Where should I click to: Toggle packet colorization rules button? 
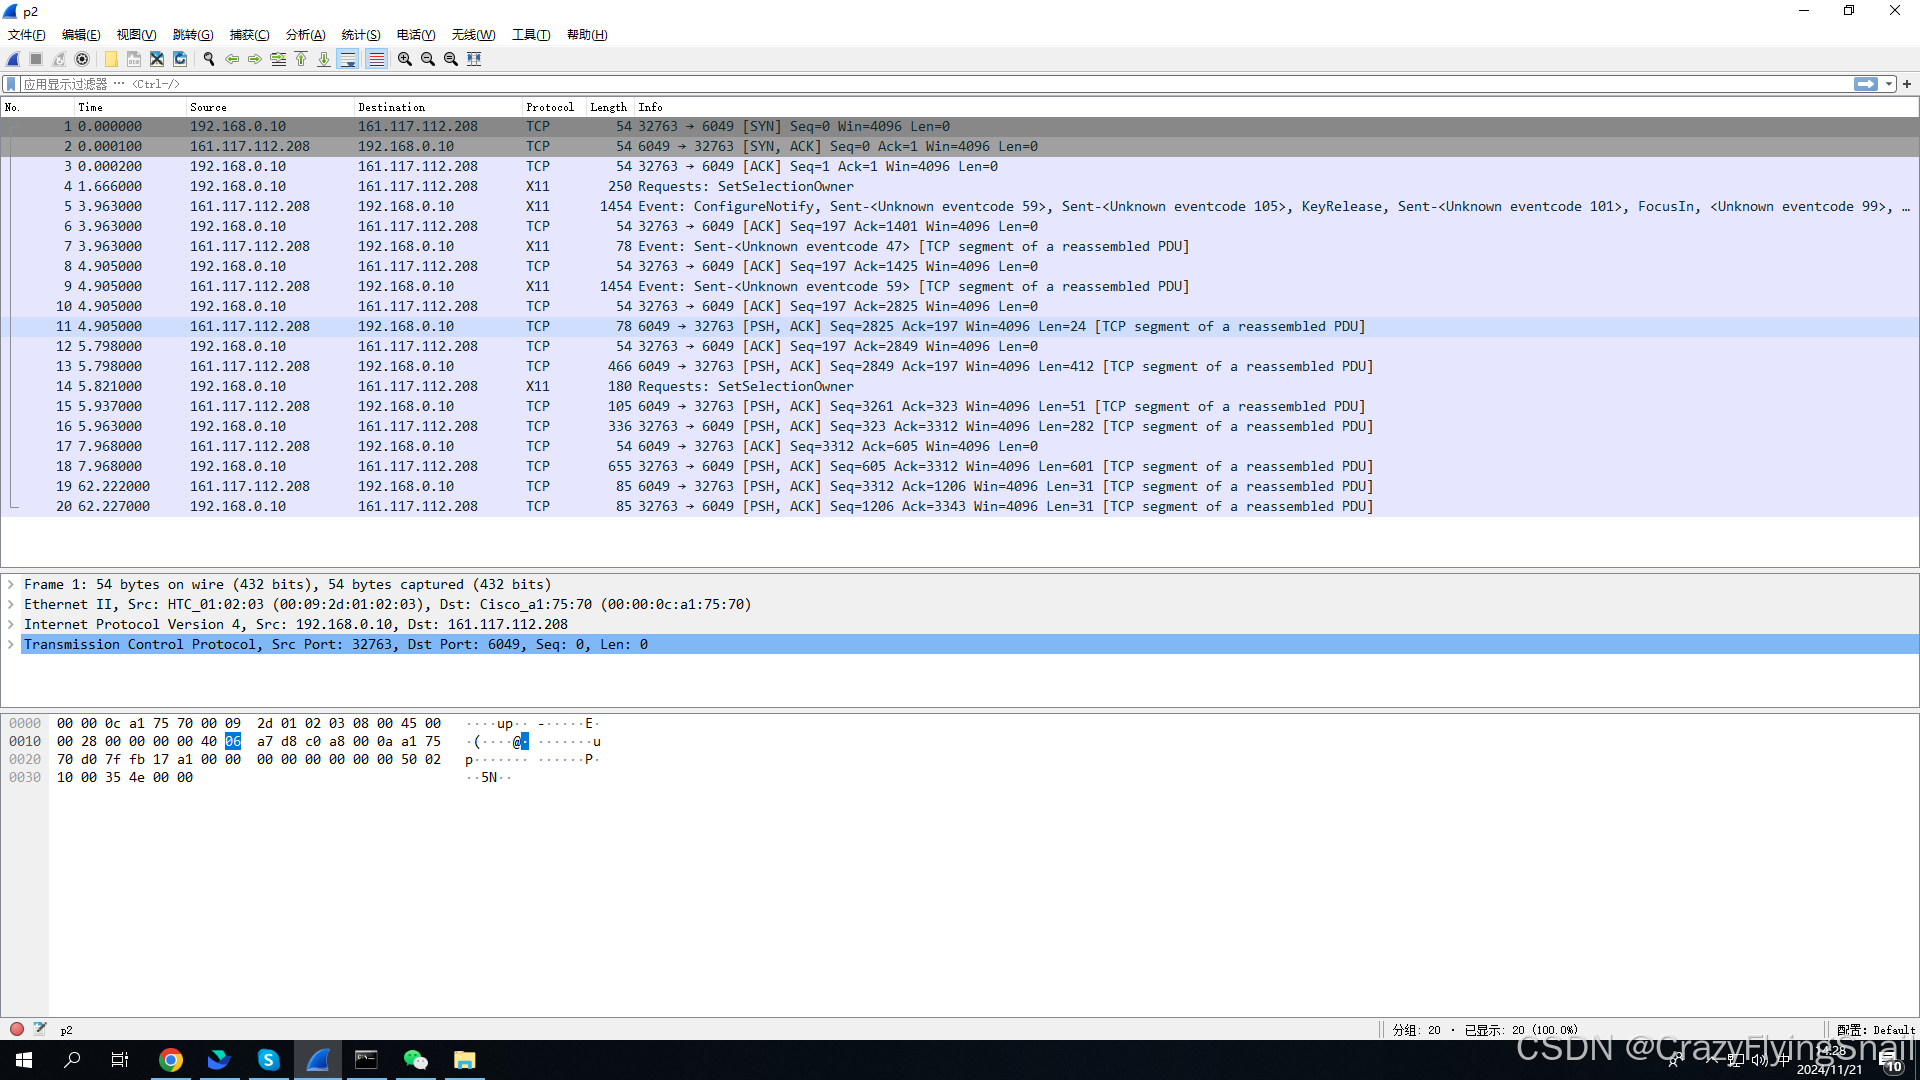pos(376,59)
